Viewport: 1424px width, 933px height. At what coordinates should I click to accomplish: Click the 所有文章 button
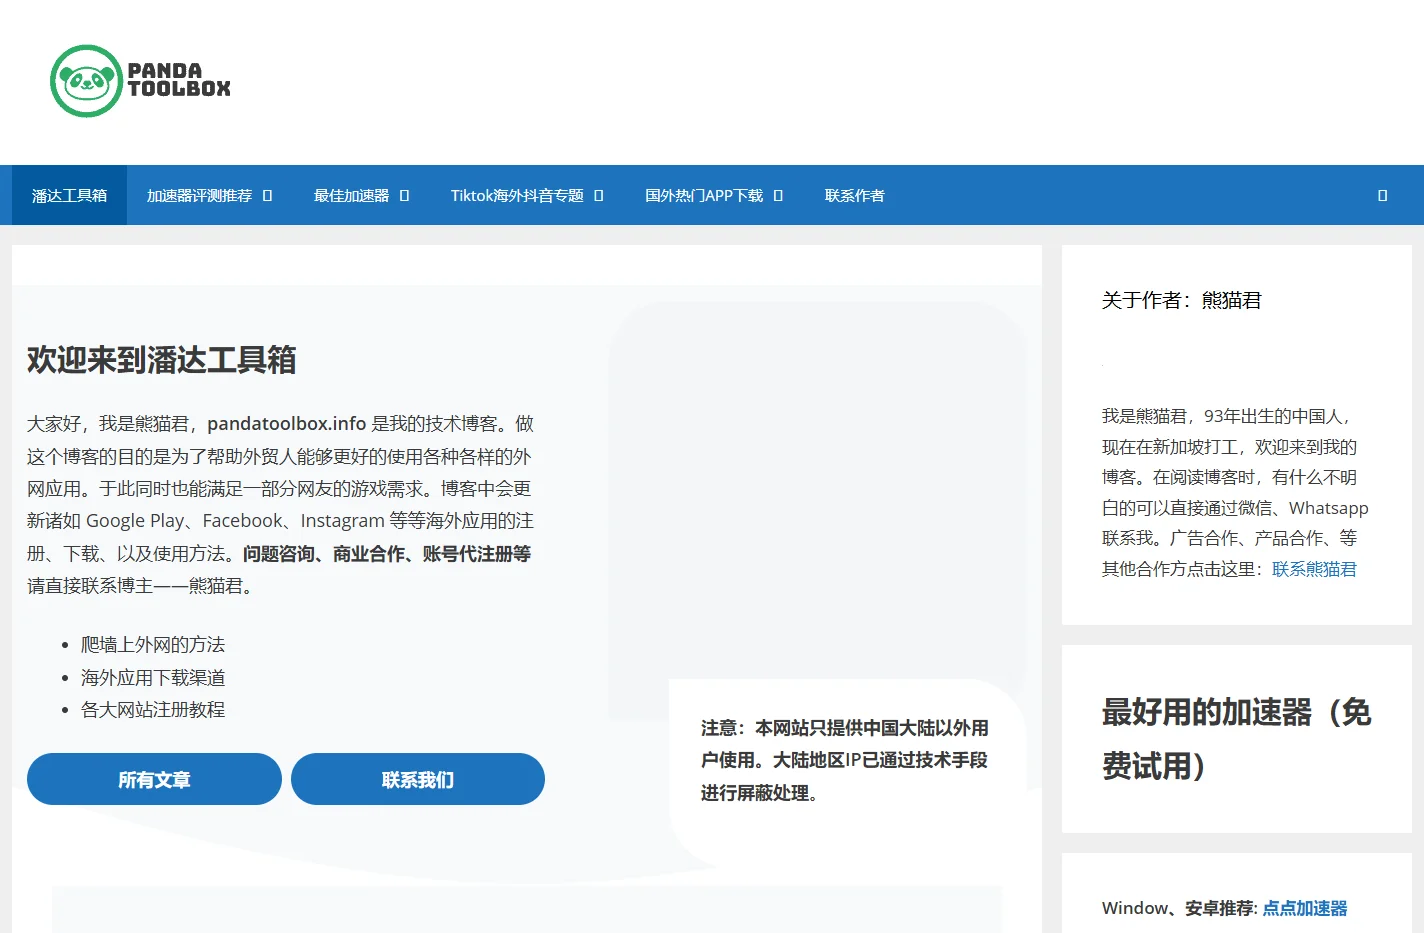pyautogui.click(x=154, y=779)
